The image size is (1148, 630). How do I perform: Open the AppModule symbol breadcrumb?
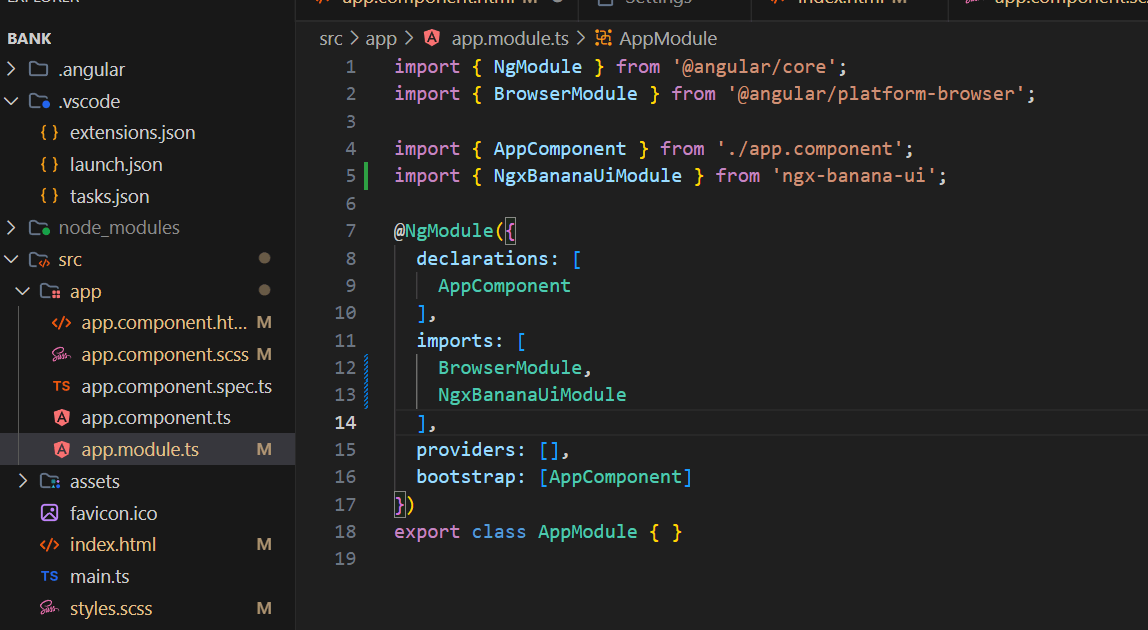668,39
